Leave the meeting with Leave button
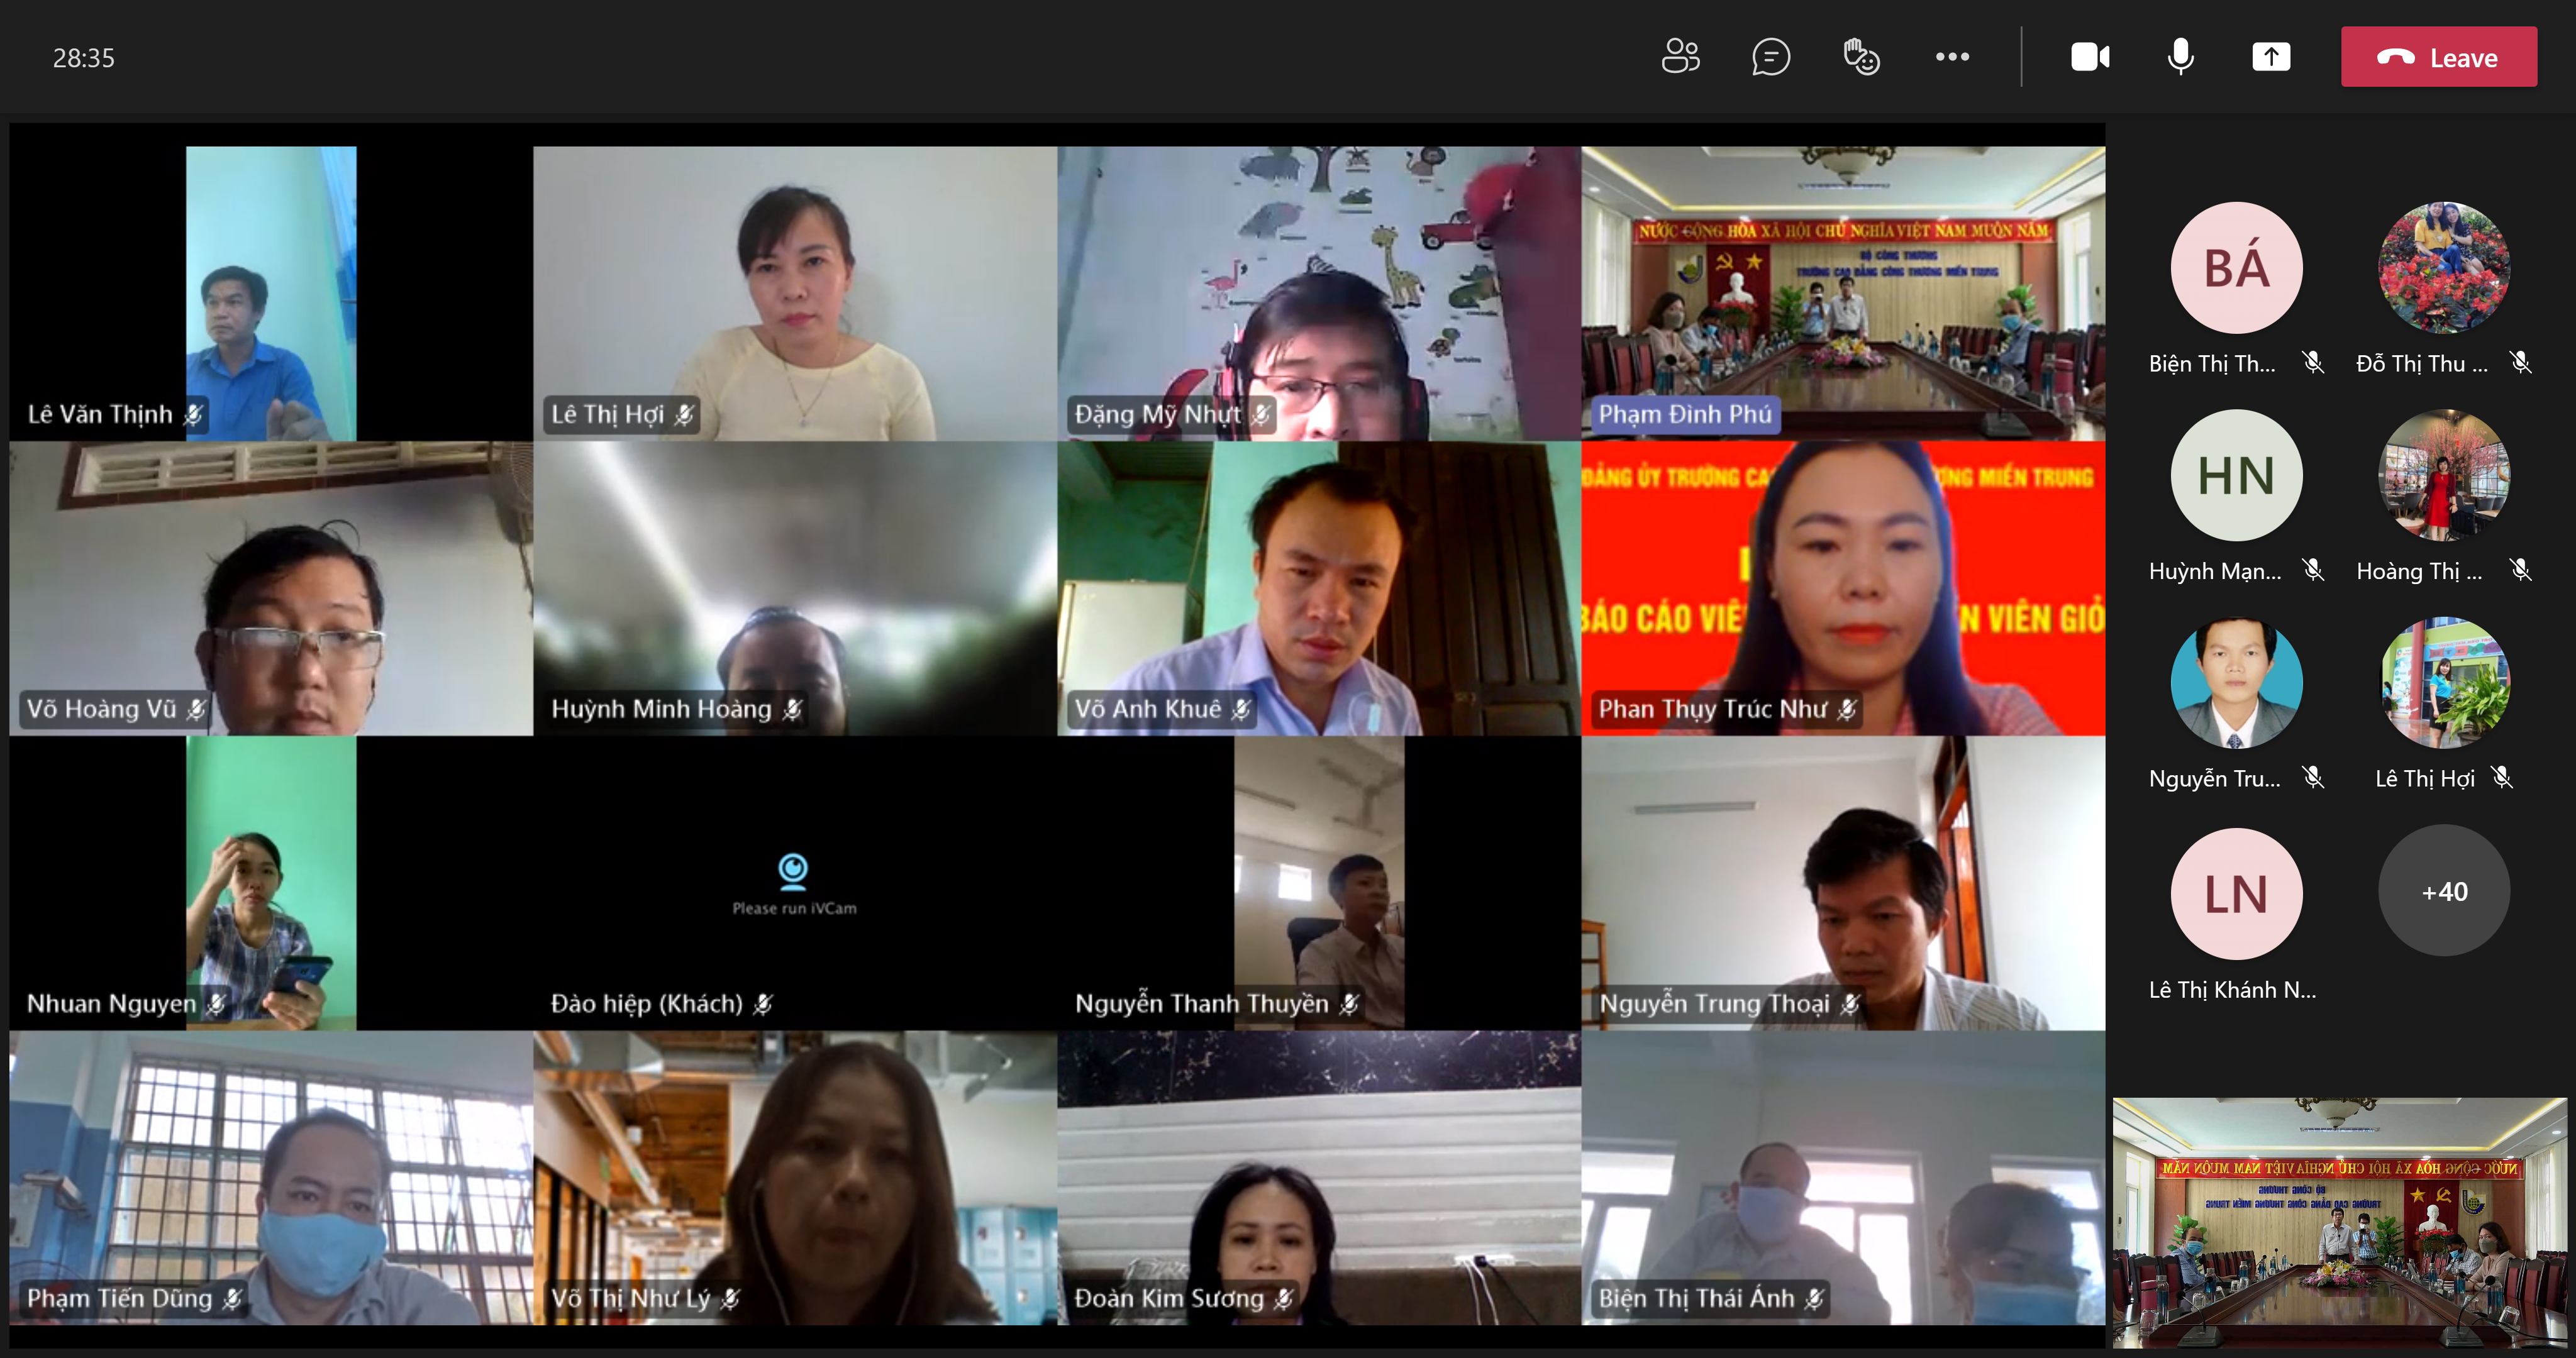This screenshot has width=2576, height=1358. click(x=2438, y=57)
